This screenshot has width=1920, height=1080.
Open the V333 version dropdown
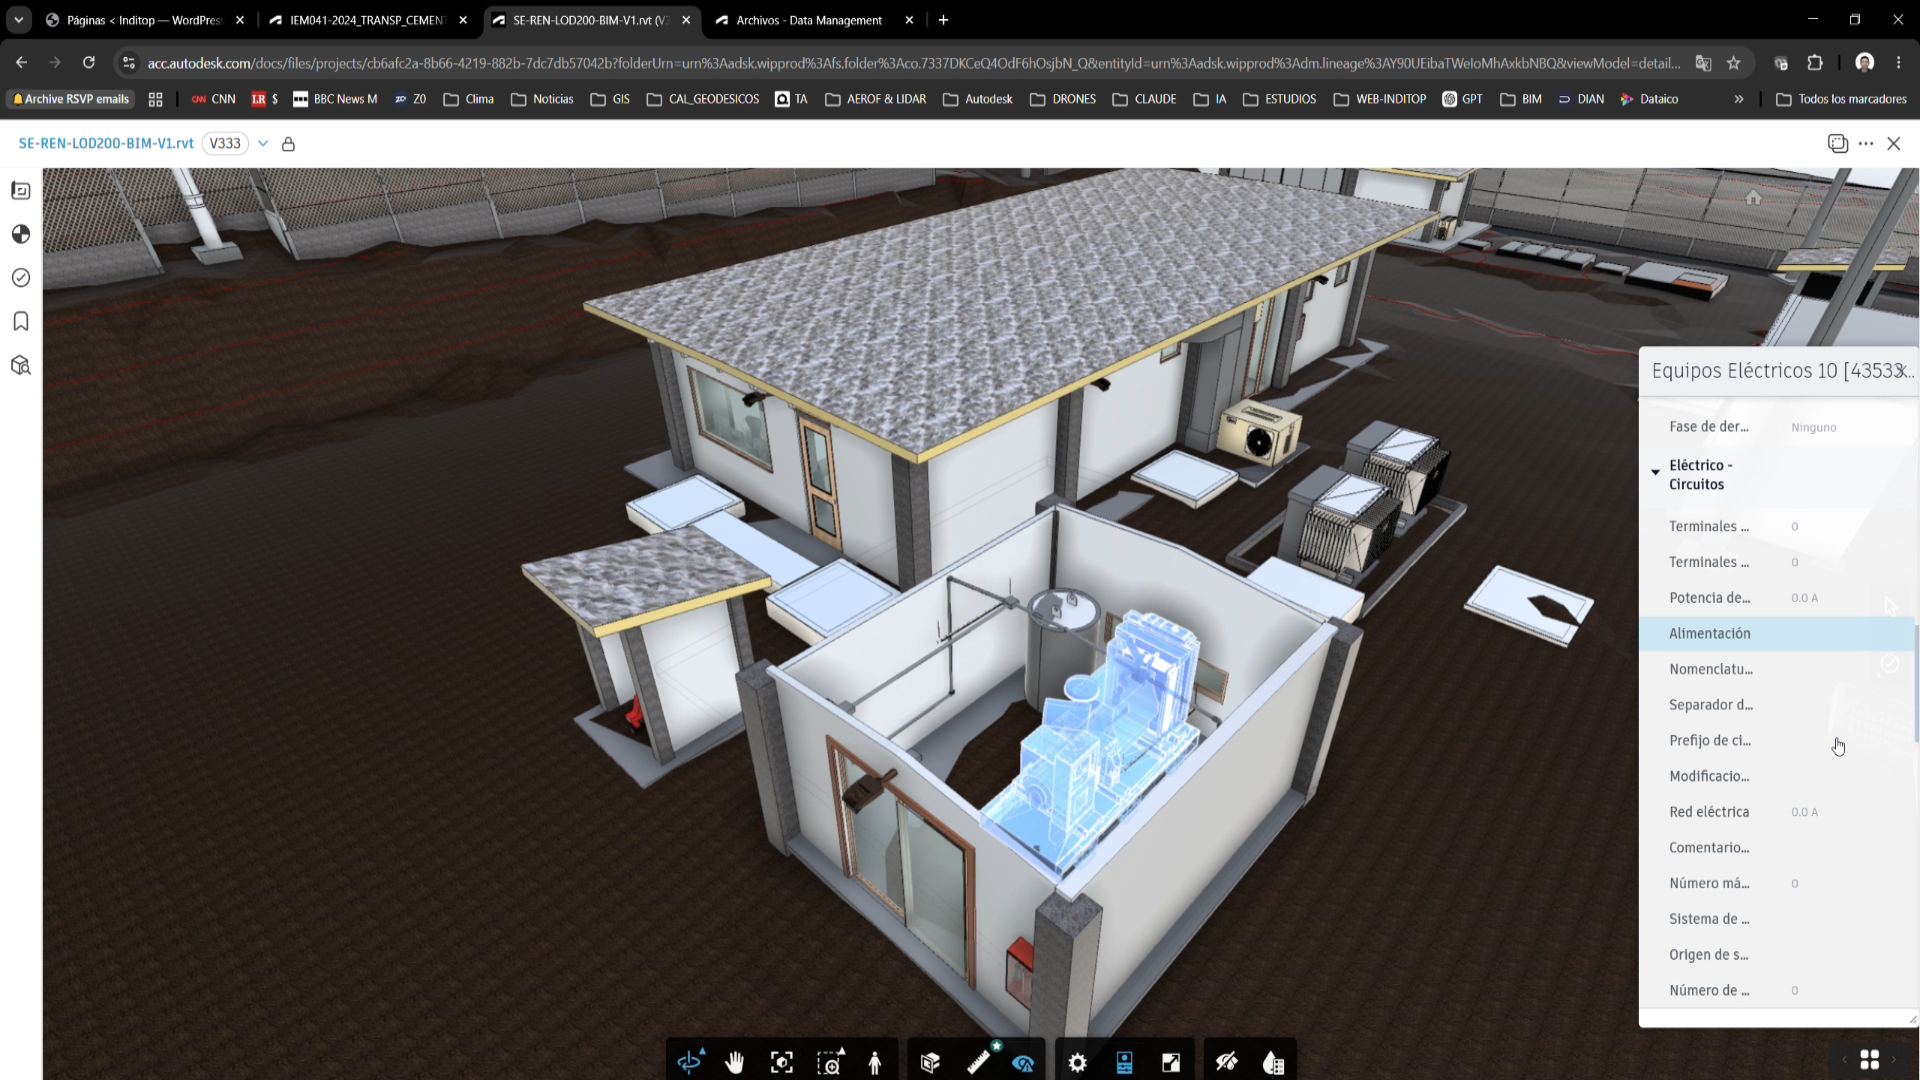point(263,143)
